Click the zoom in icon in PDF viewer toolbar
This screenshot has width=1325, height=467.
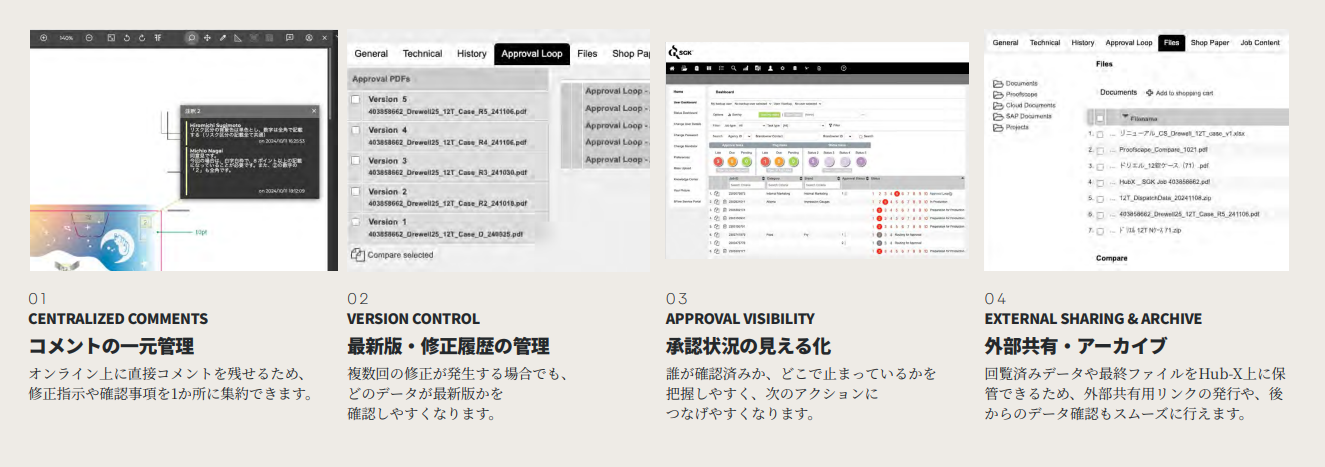[x=44, y=38]
